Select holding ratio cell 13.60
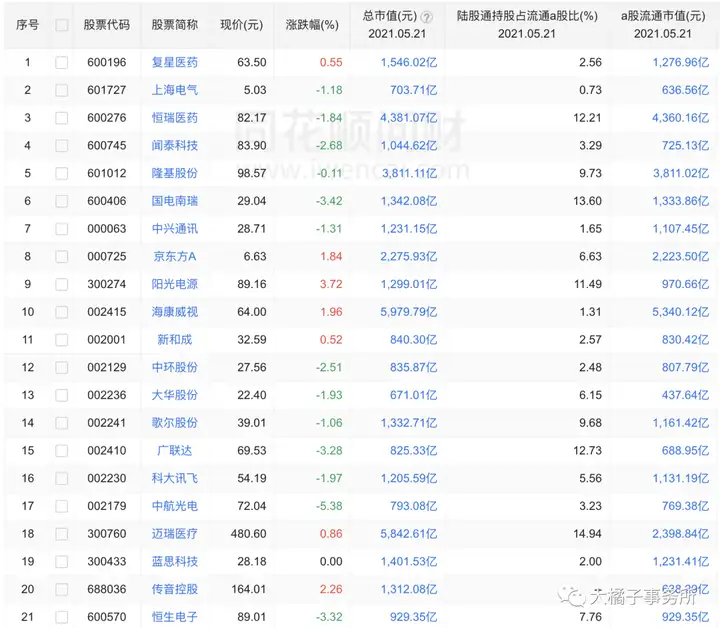This screenshot has width=720, height=628. [x=587, y=201]
